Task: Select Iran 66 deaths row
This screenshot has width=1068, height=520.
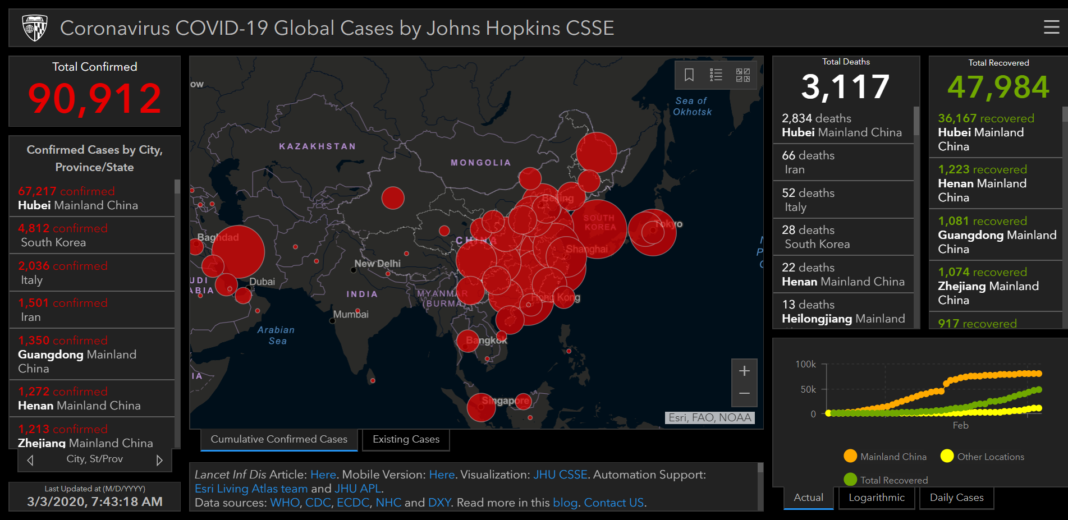Action: pyautogui.click(x=843, y=162)
